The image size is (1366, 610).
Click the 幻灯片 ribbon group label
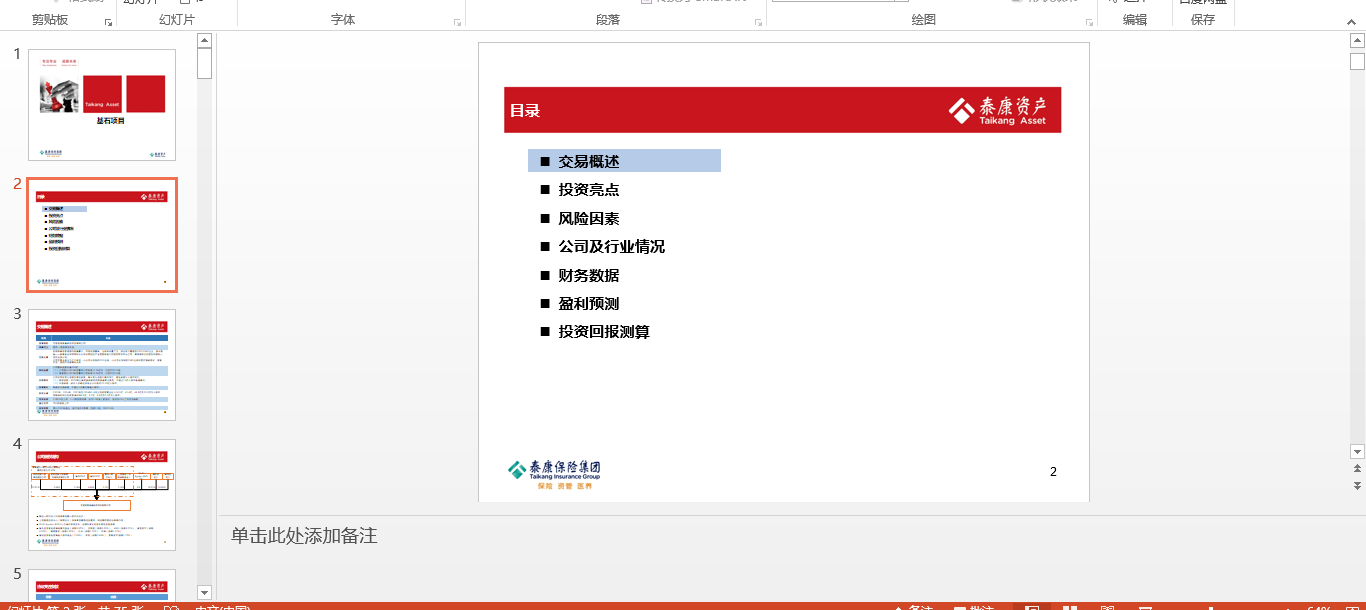point(177,20)
